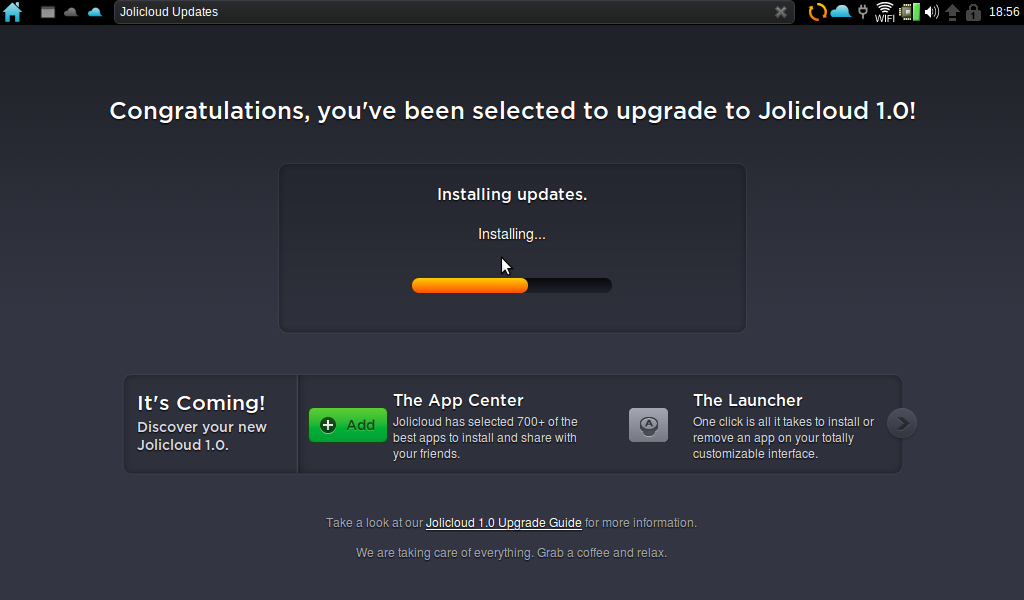Click the 'It's Coming!' heading
The image size is (1024, 600).
[x=201, y=403]
